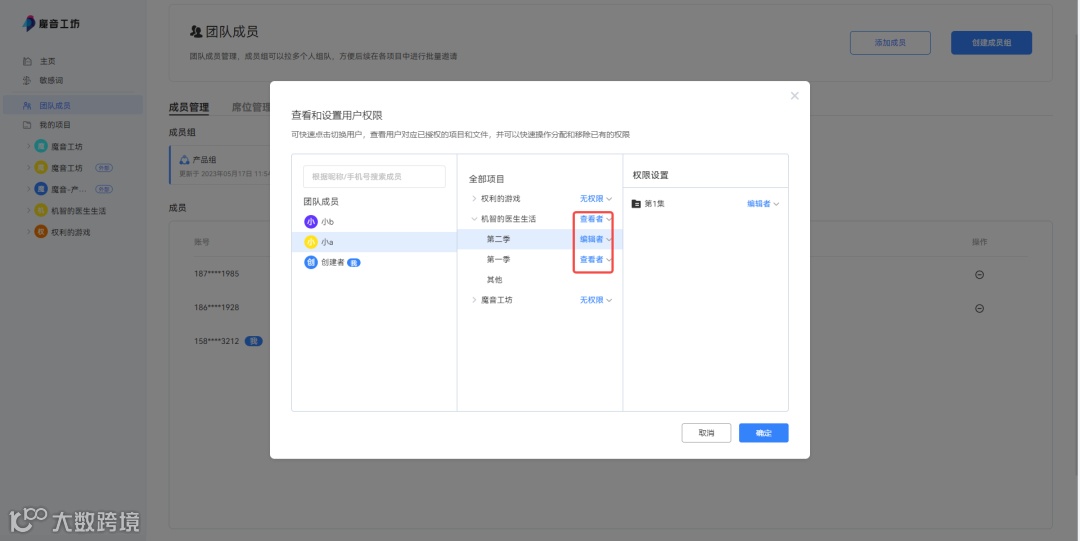1080x541 pixels.
Task: Click yellow avatar of sidebar 机智的医生生活
Action: (41, 210)
